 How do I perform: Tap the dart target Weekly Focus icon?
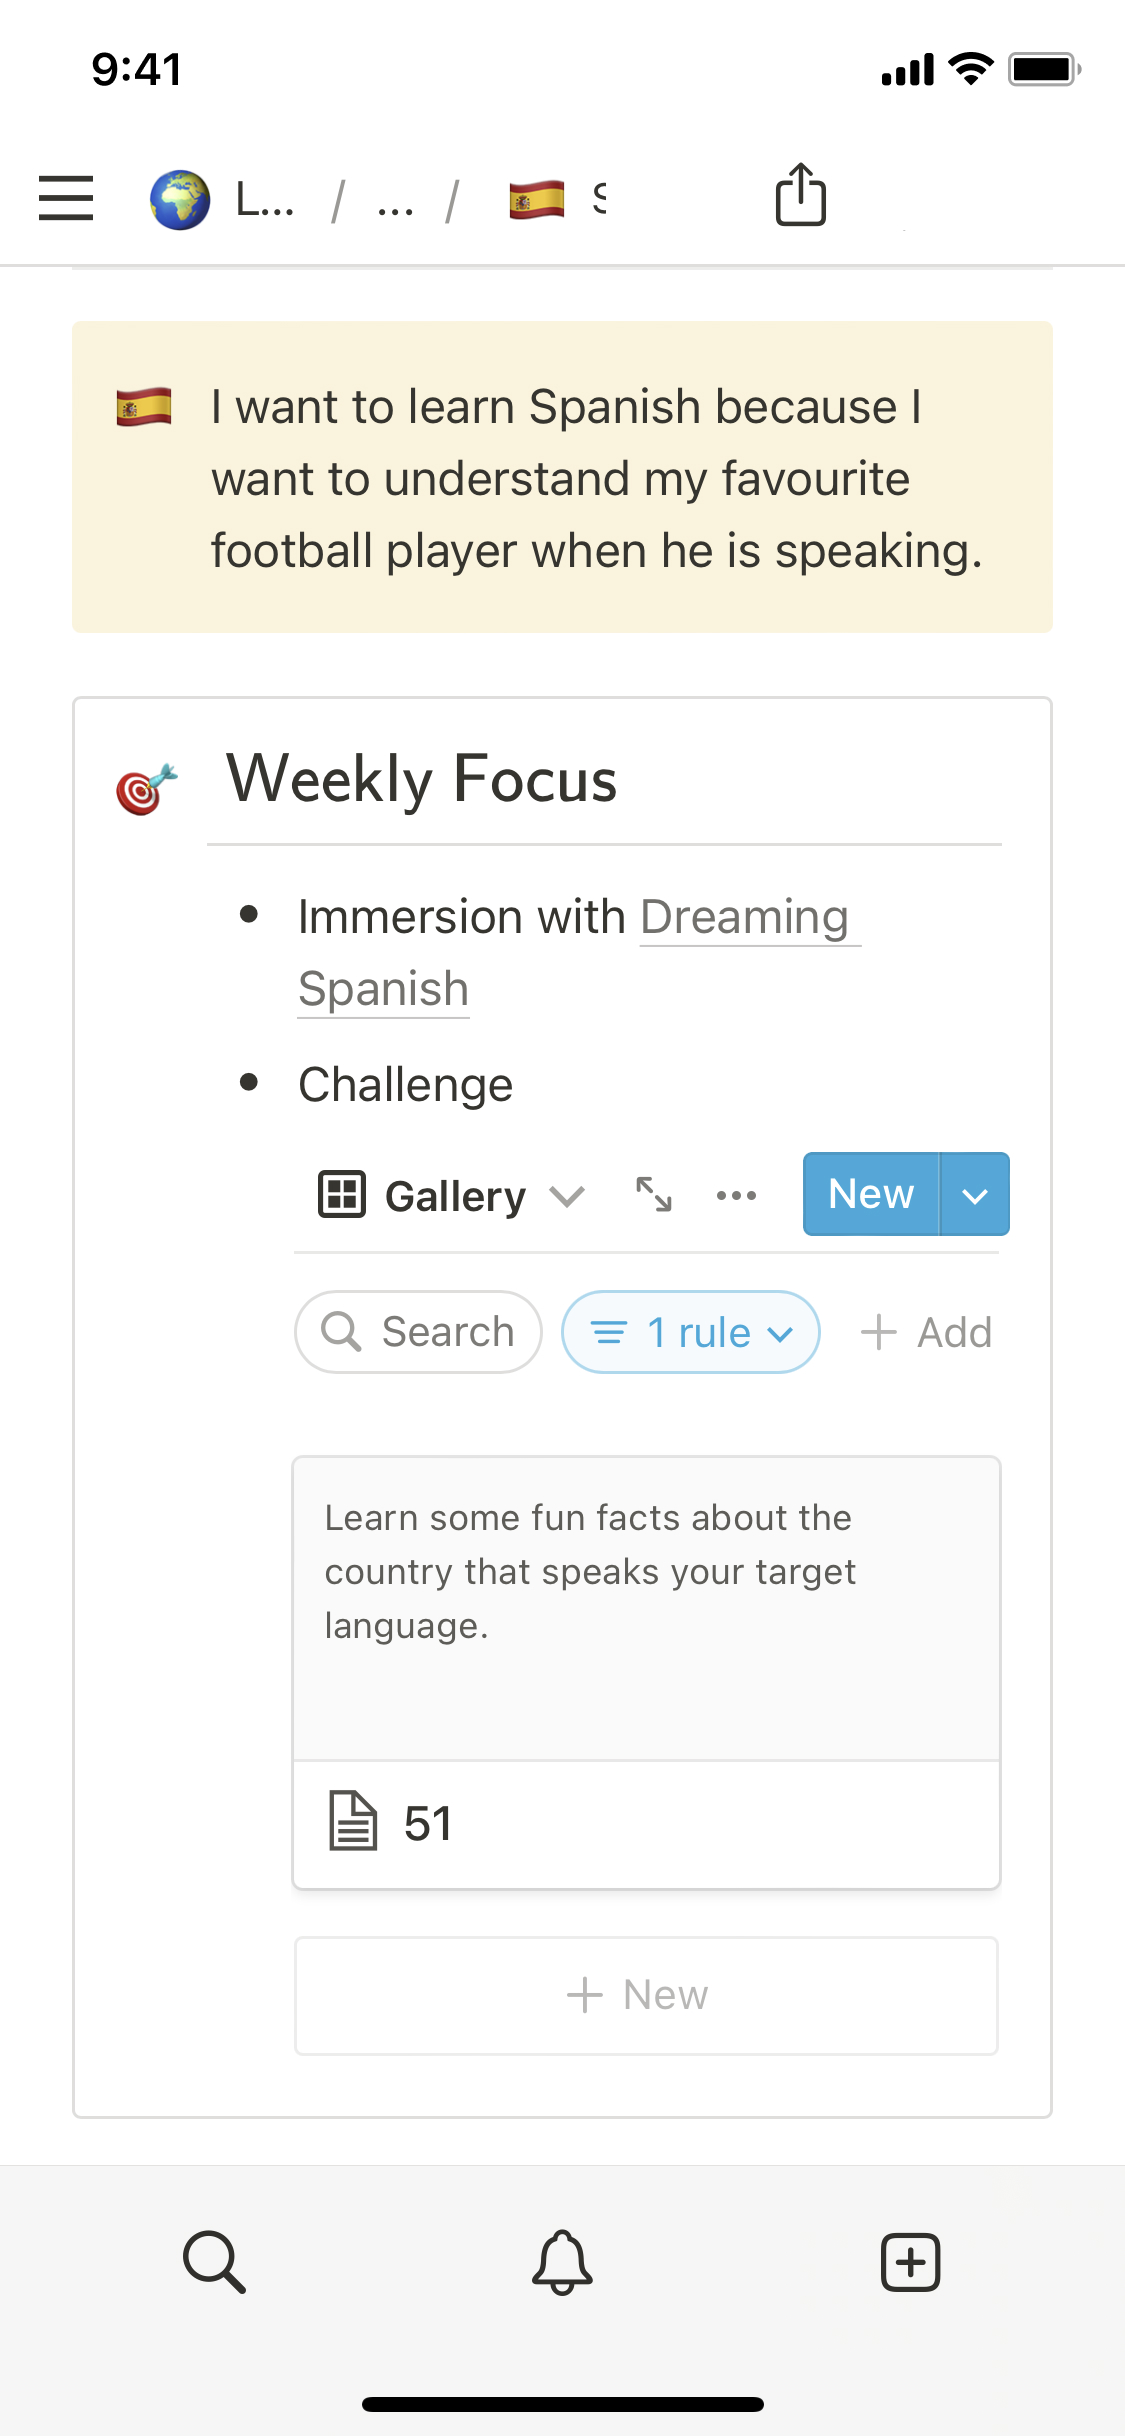pos(146,788)
